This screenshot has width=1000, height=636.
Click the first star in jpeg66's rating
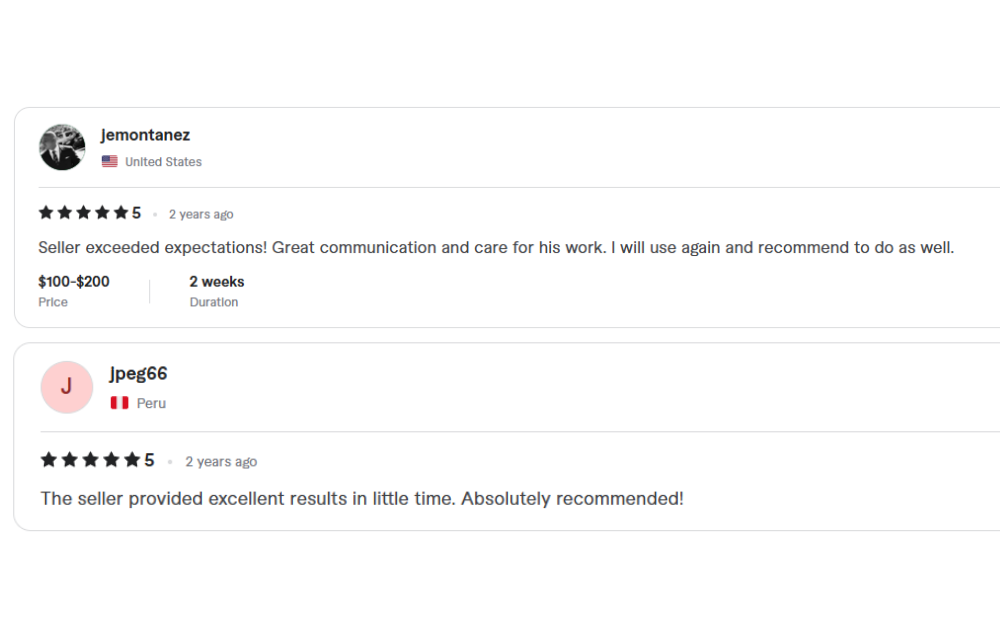pyautogui.click(x=49, y=460)
